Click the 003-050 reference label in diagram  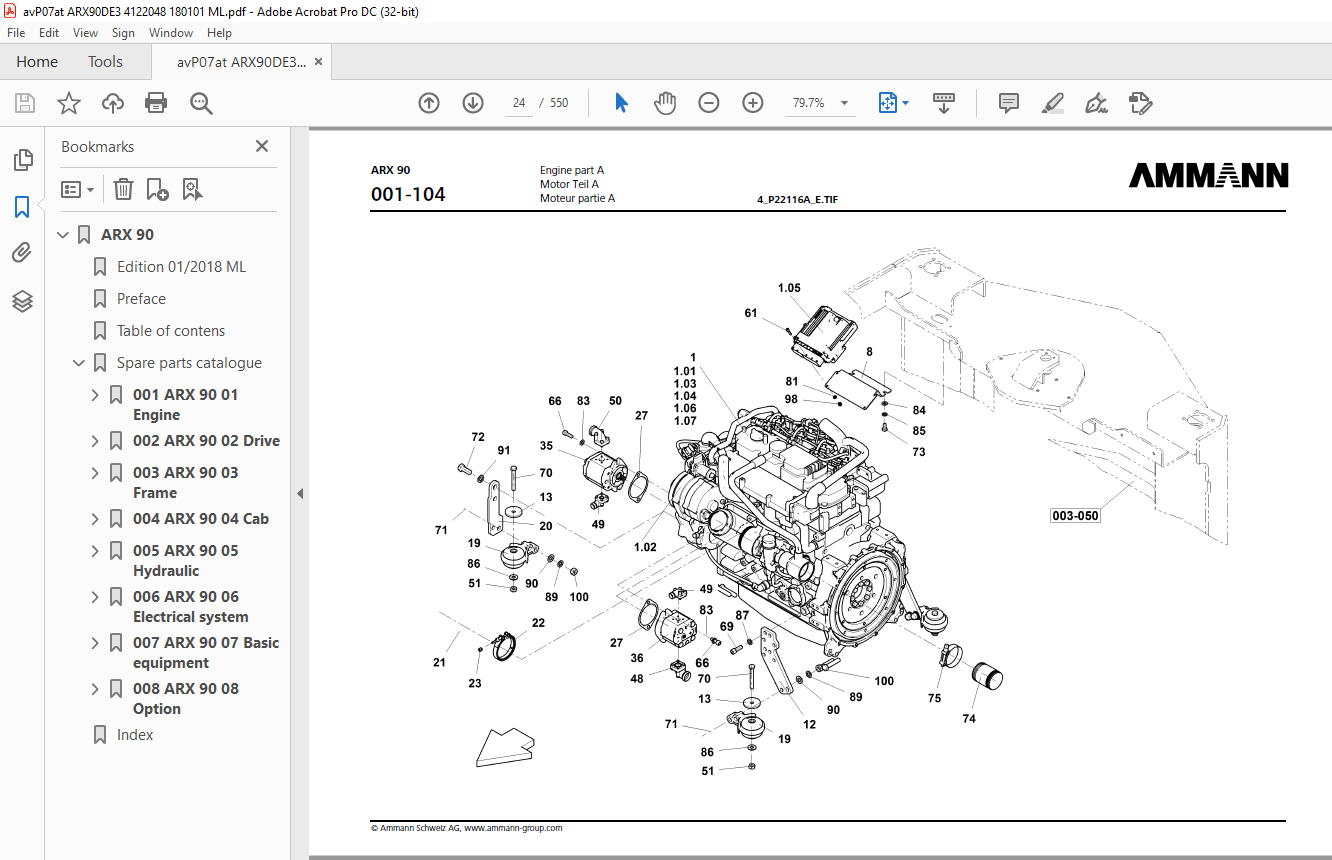1075,516
